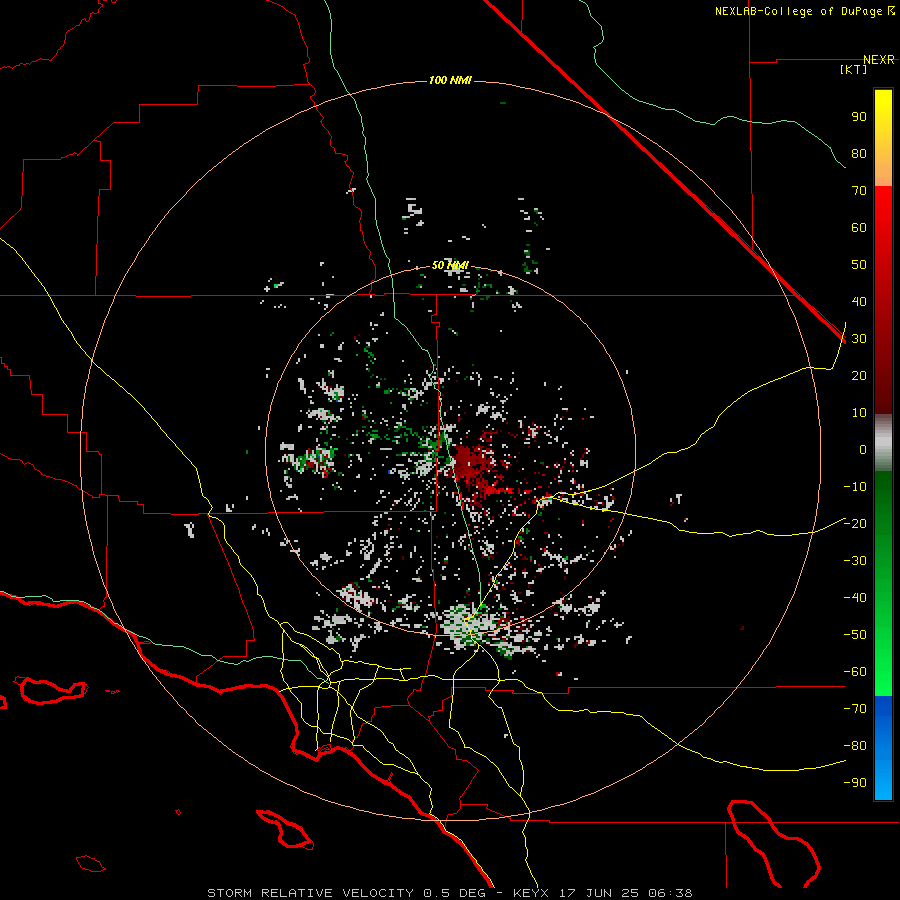Click the -40 scale value

pyautogui.click(x=855, y=598)
